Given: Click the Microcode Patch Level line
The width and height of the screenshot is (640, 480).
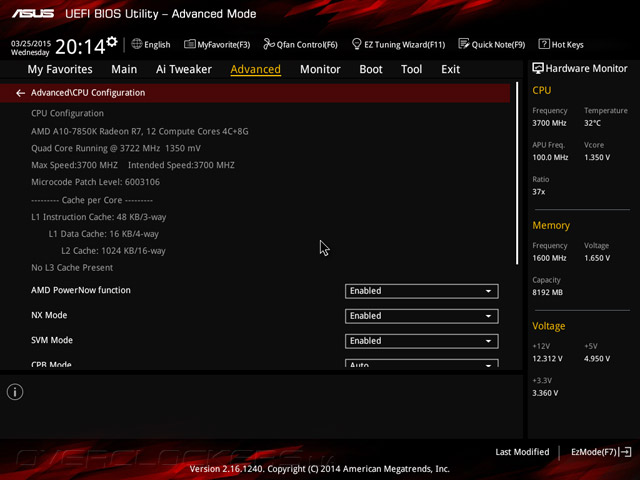Looking at the screenshot, I should pos(96,182).
